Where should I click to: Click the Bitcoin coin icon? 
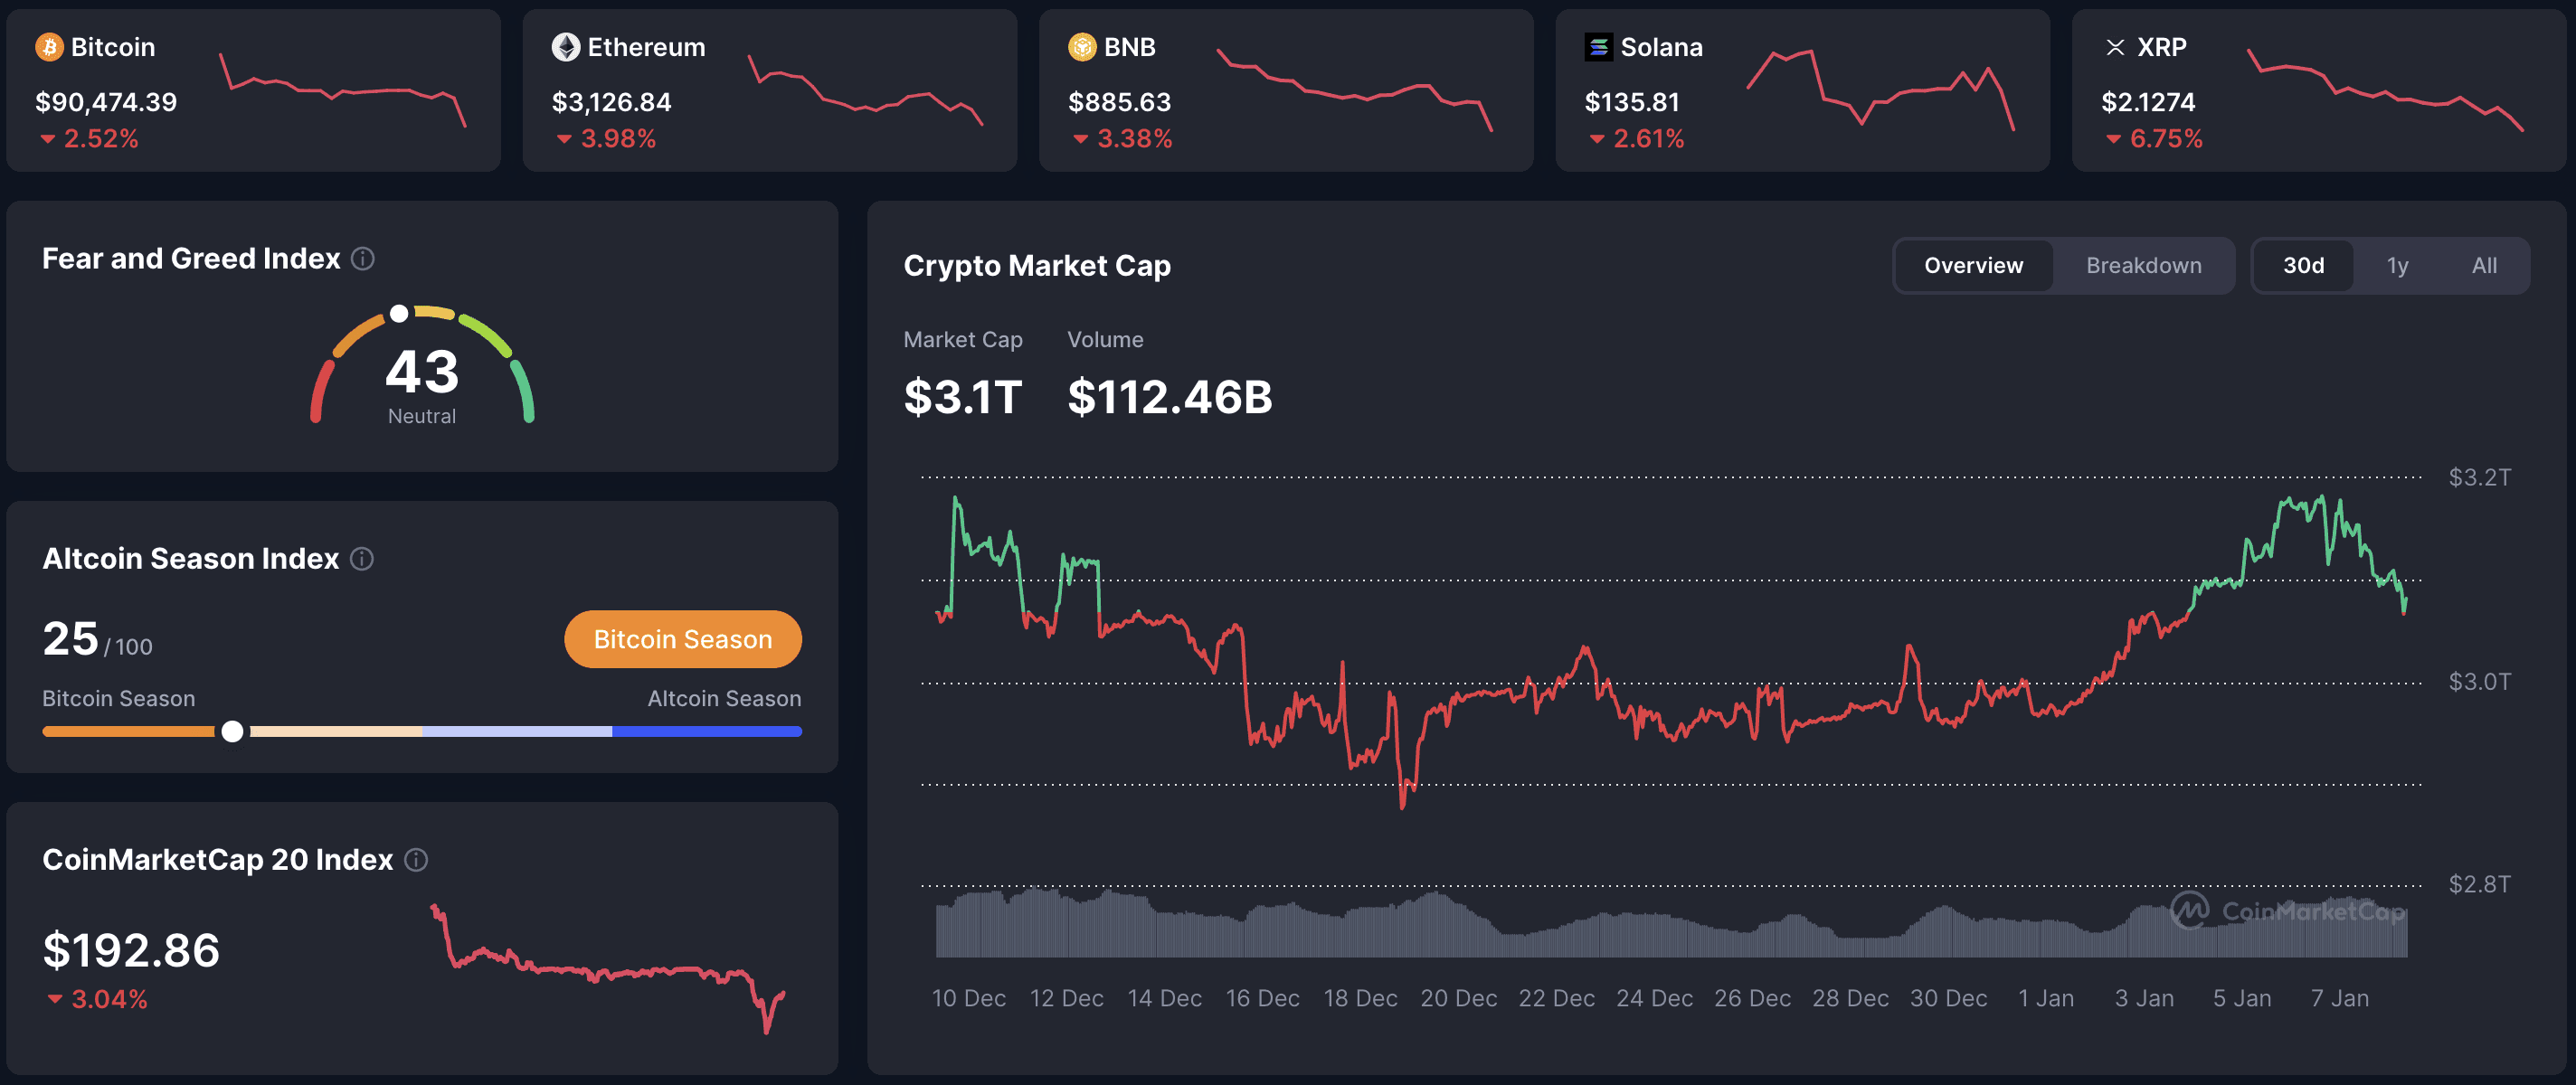pos(50,46)
